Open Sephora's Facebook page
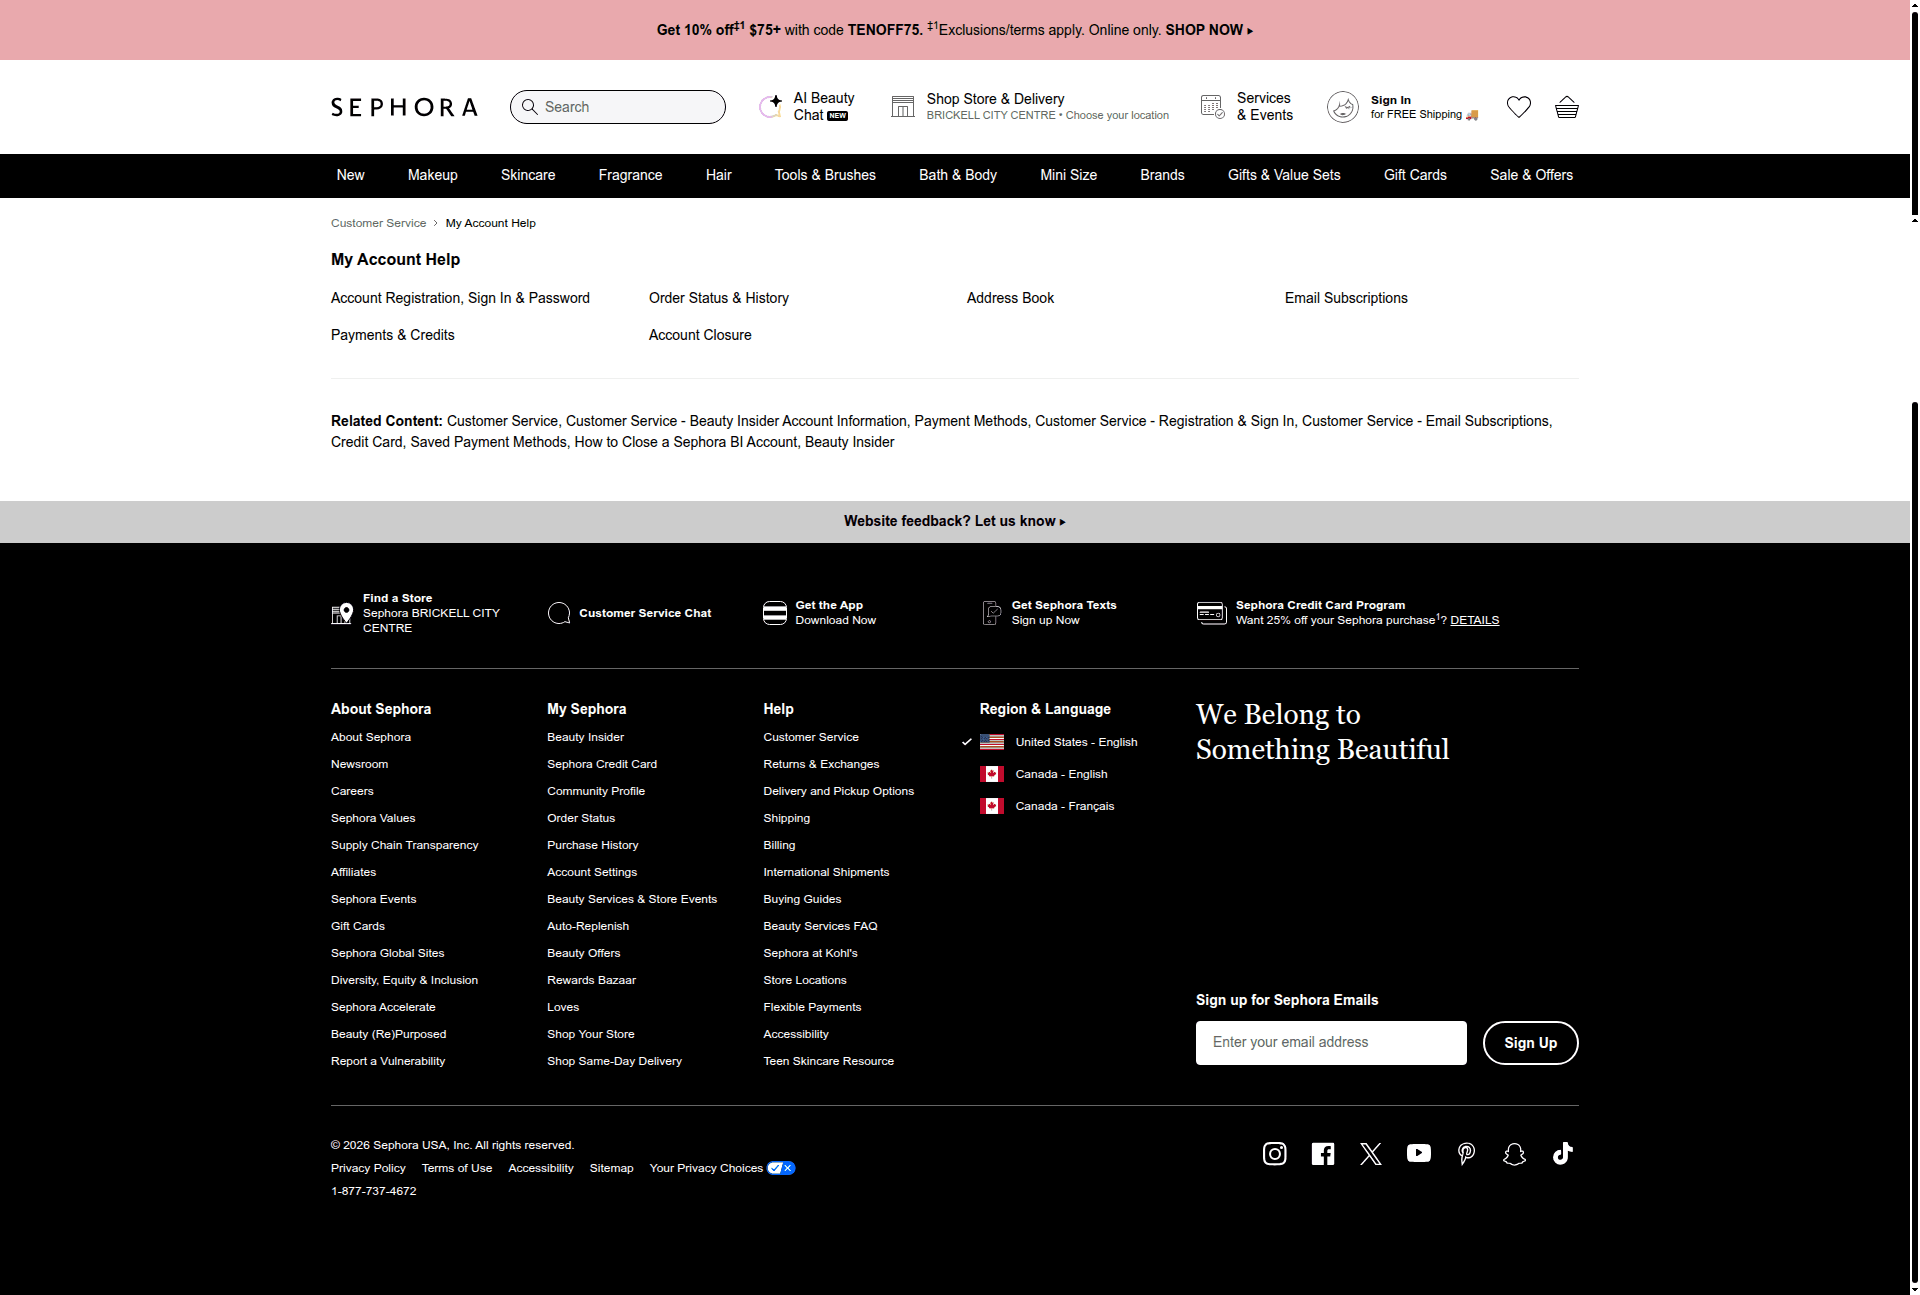The image size is (1920, 1295). (x=1323, y=1154)
